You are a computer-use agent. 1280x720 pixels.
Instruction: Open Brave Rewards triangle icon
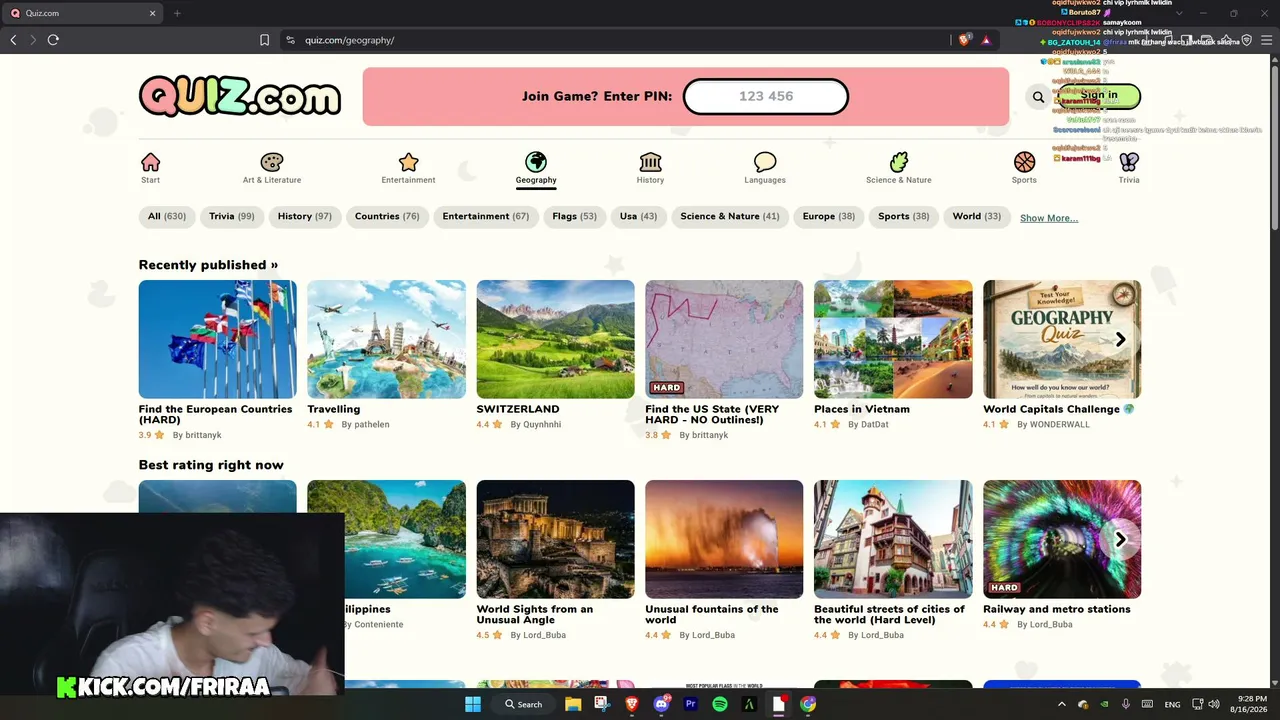tap(986, 40)
